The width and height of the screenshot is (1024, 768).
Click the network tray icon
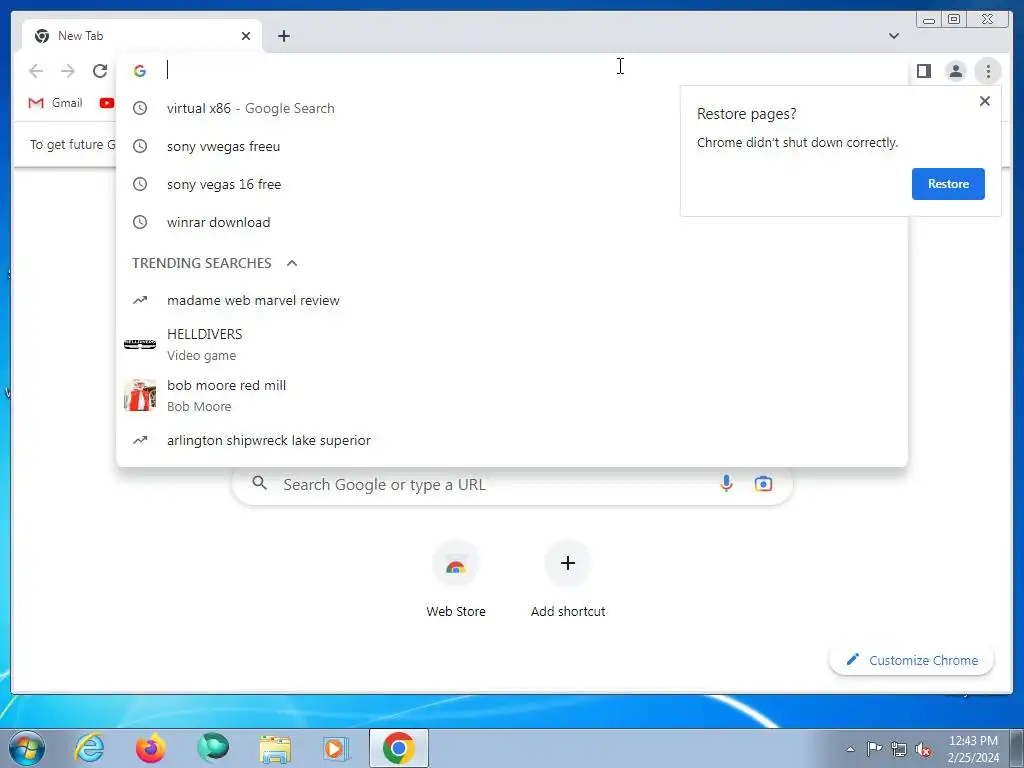(899, 749)
